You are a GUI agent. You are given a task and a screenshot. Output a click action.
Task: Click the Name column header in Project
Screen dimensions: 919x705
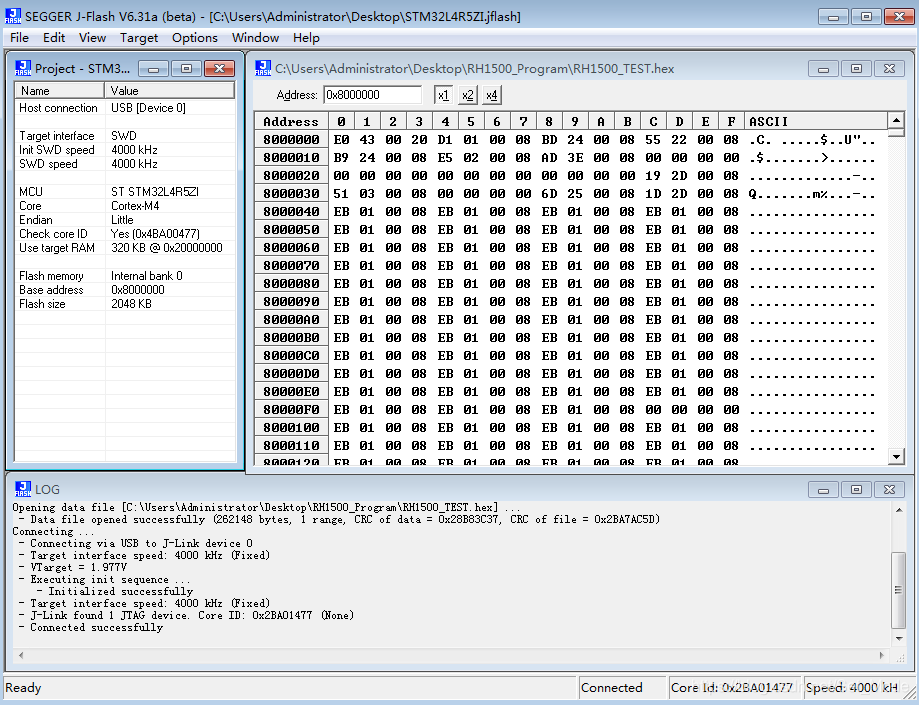tap(59, 91)
